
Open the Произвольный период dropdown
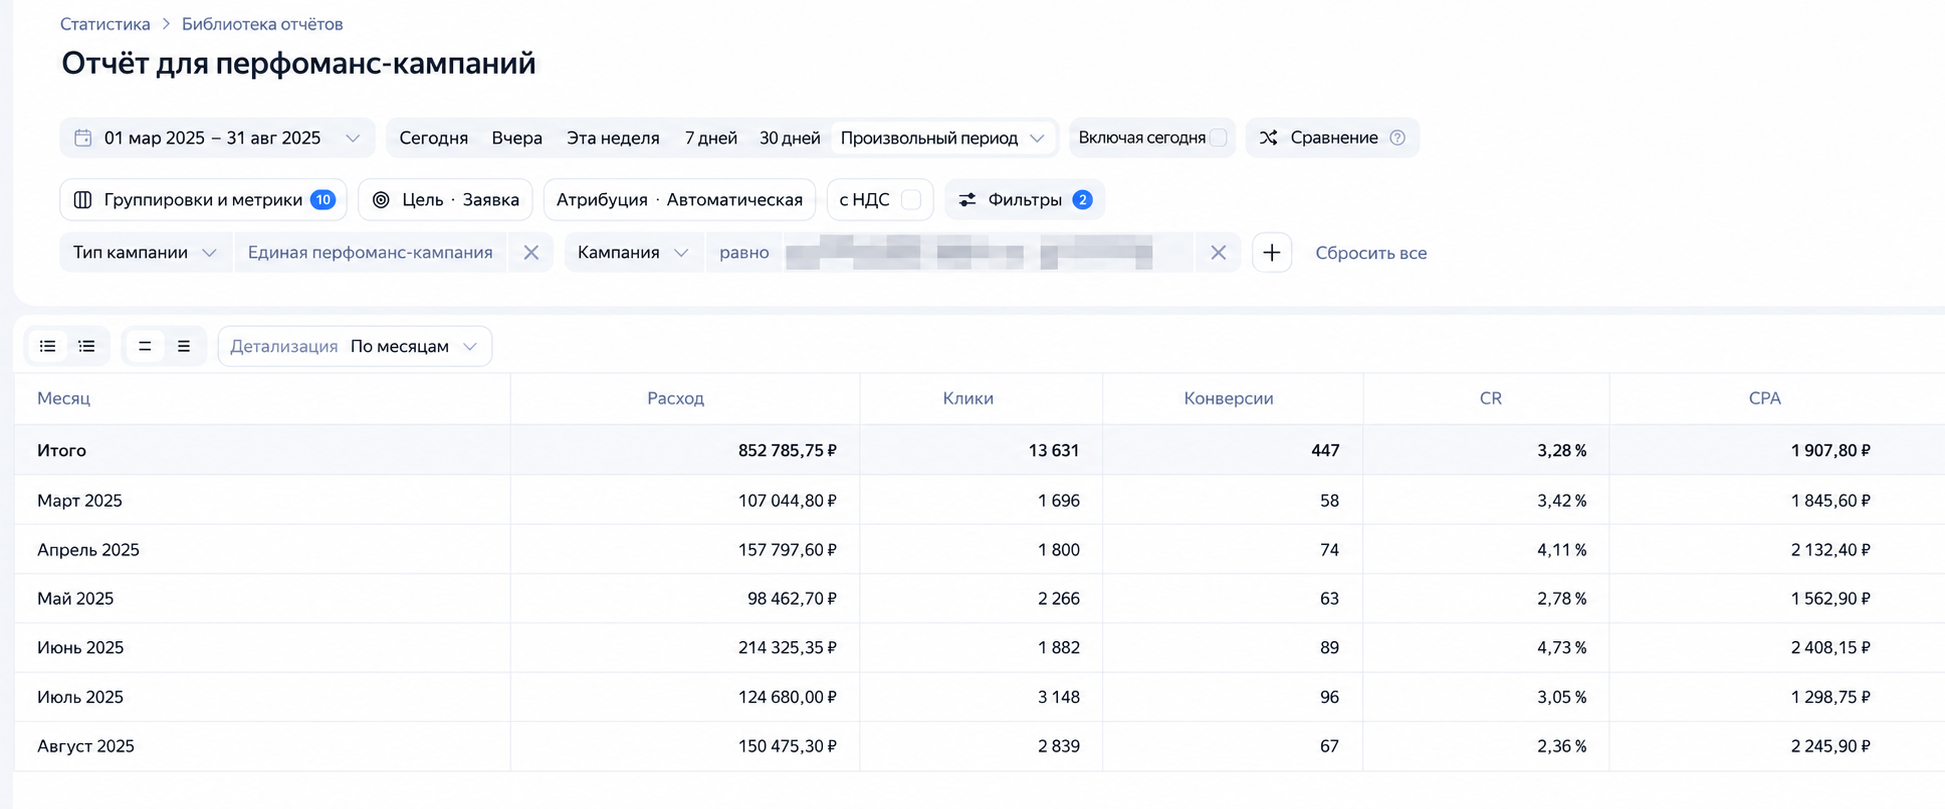[943, 138]
